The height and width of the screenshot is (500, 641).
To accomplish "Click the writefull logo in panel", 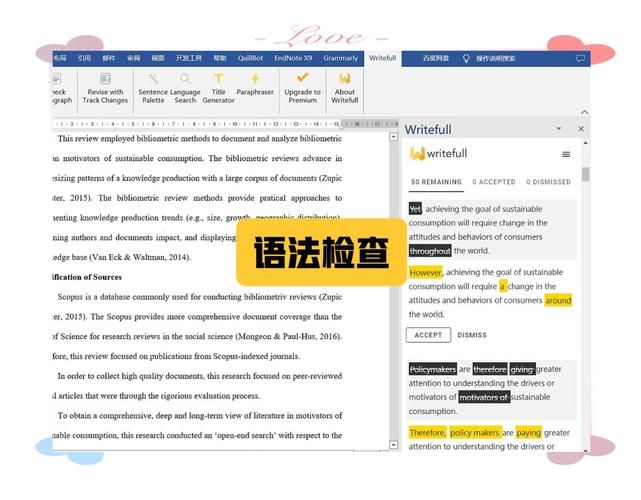I will [x=438, y=154].
